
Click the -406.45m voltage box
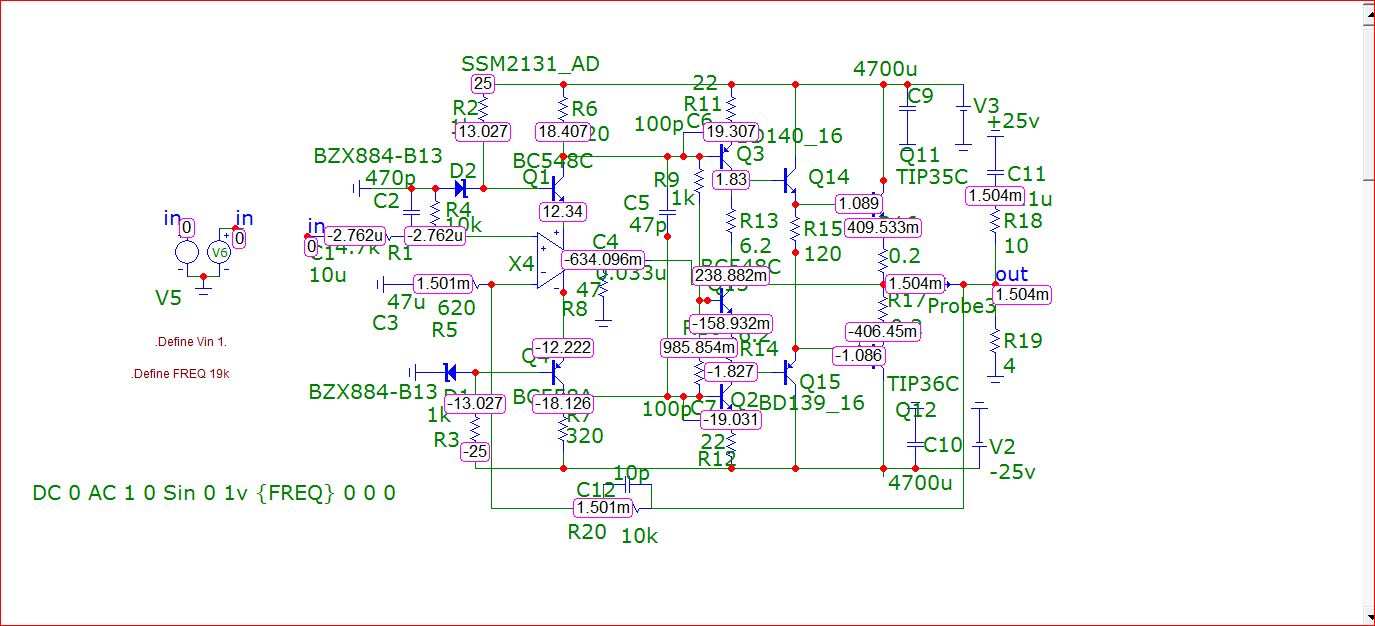[x=883, y=331]
